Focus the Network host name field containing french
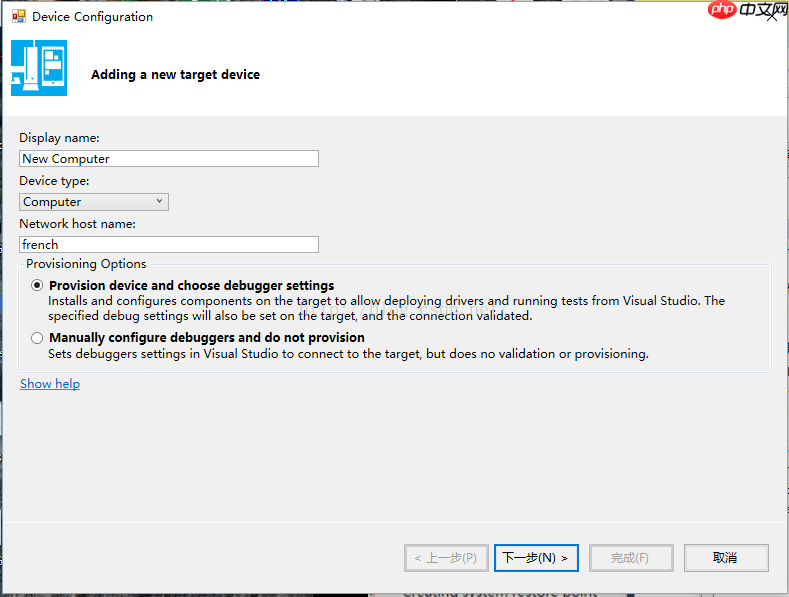Image resolution: width=789 pixels, height=597 pixels. [x=169, y=244]
